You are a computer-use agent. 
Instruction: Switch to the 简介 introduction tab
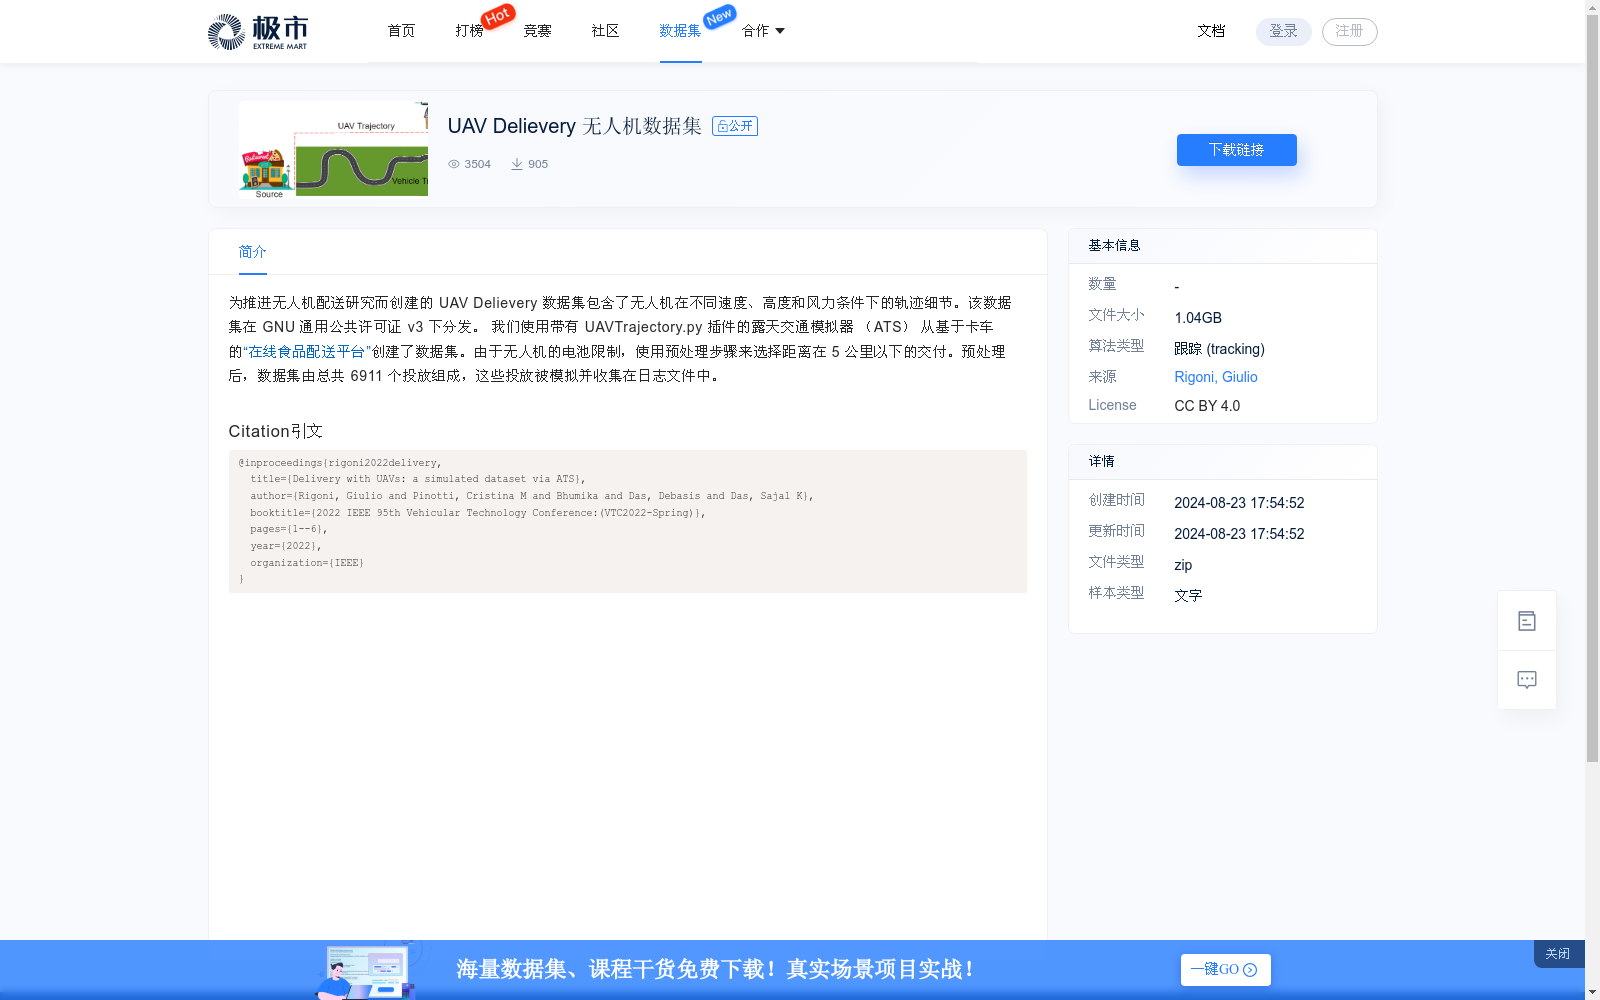[252, 252]
